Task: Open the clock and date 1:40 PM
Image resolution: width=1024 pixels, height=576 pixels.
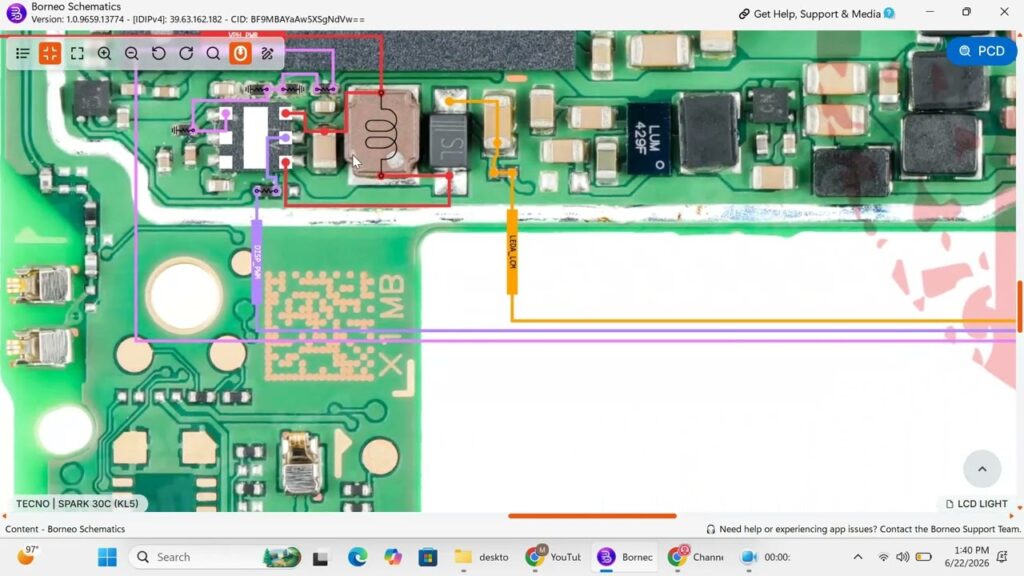Action: click(x=967, y=556)
